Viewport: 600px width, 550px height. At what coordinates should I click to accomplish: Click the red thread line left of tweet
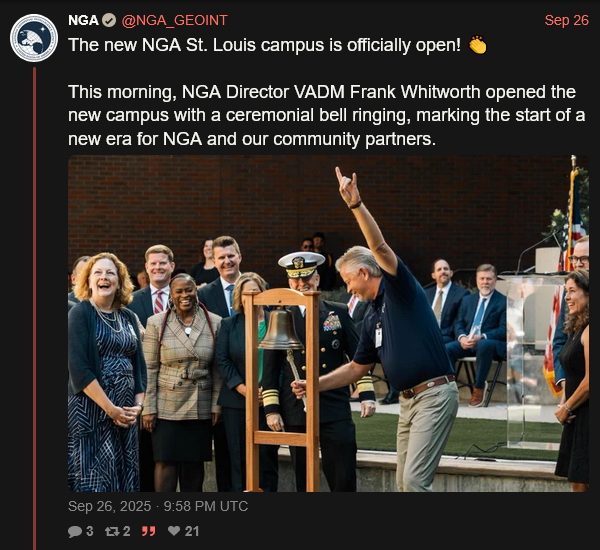pos(34,300)
